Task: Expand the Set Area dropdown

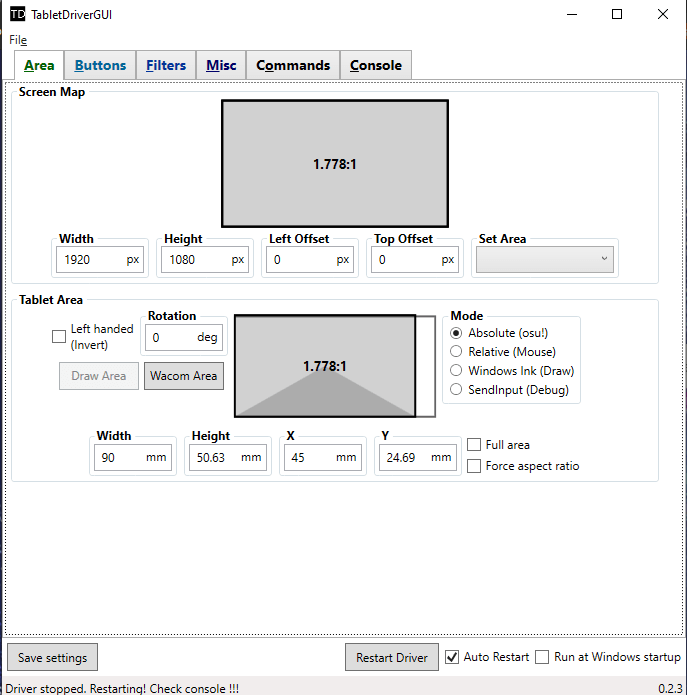Action: coord(545,260)
